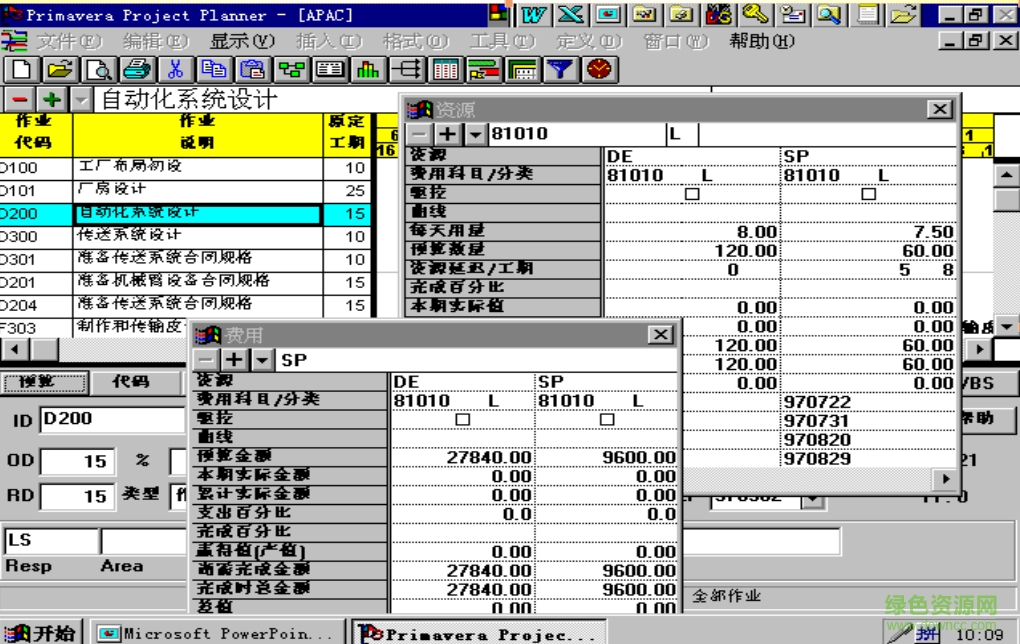Click the OD field showing 15

pyautogui.click(x=77, y=461)
